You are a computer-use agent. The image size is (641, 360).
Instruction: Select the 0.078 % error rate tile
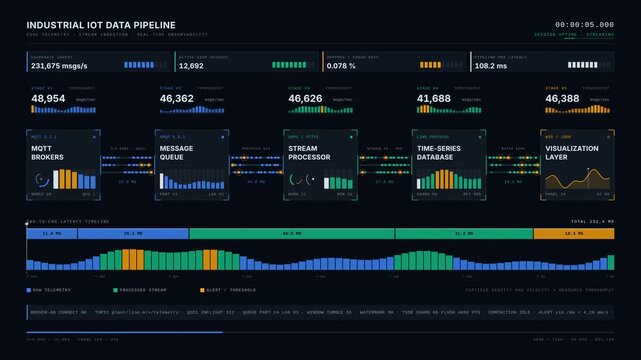point(394,62)
